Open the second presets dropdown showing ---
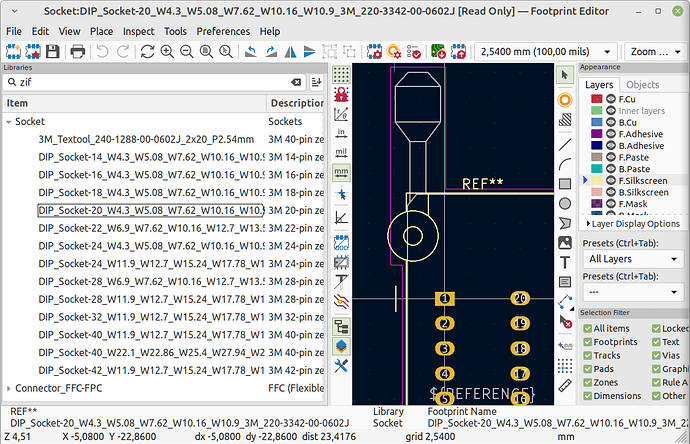The width and height of the screenshot is (690, 444). coord(632,292)
